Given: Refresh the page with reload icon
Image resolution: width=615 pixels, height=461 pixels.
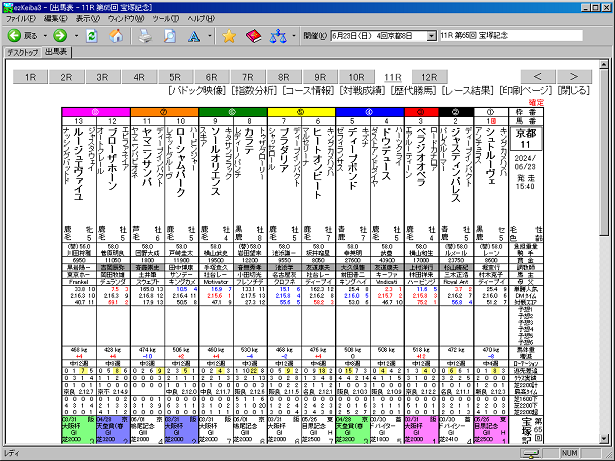Looking at the screenshot, I should pos(92,36).
